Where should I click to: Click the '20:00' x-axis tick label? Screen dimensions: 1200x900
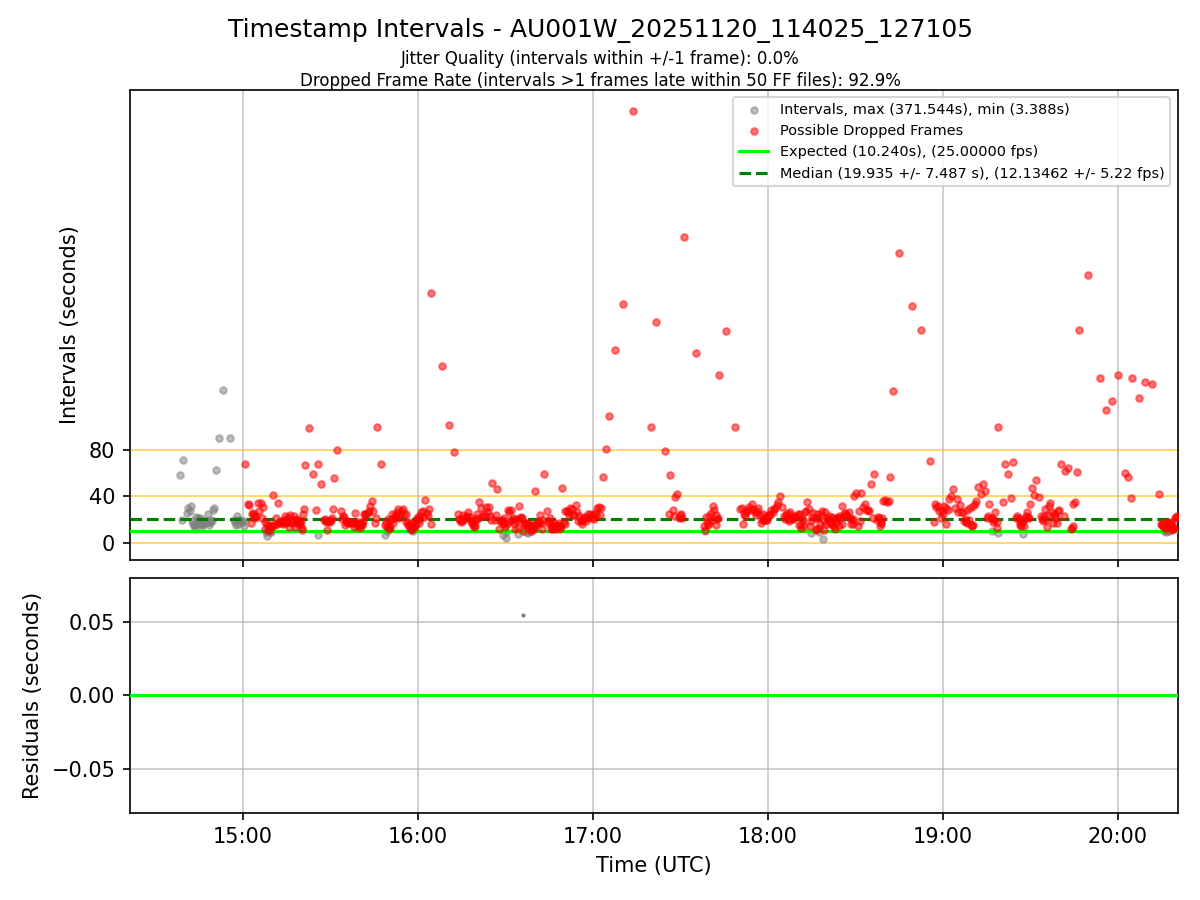(1118, 836)
